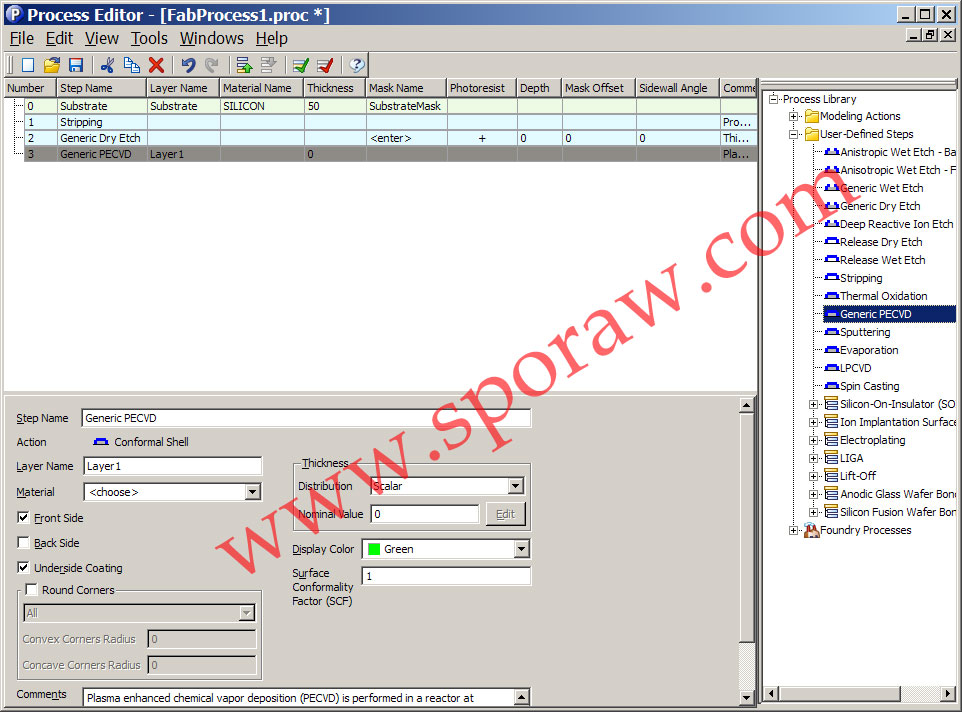The height and width of the screenshot is (712, 962).
Task: Enable the Back Side checkbox
Action: [x=23, y=543]
